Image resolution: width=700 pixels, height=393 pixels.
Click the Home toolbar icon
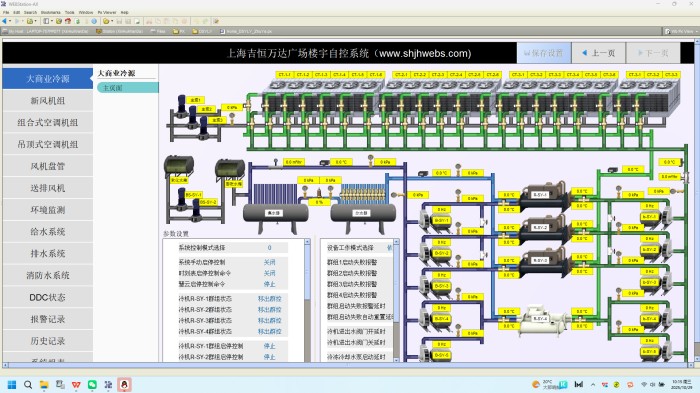click(x=68, y=21)
